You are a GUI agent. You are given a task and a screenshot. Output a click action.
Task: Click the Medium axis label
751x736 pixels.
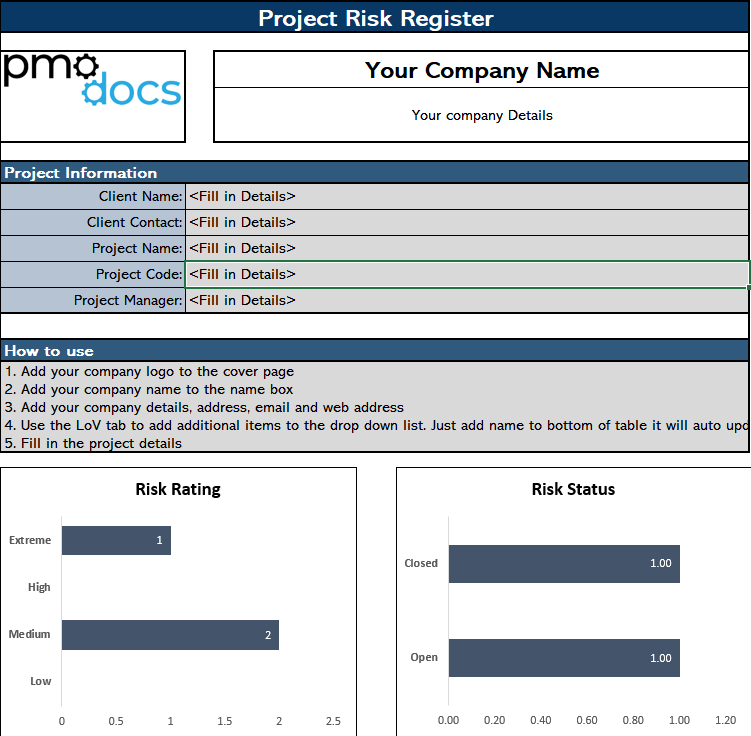pyautogui.click(x=29, y=634)
